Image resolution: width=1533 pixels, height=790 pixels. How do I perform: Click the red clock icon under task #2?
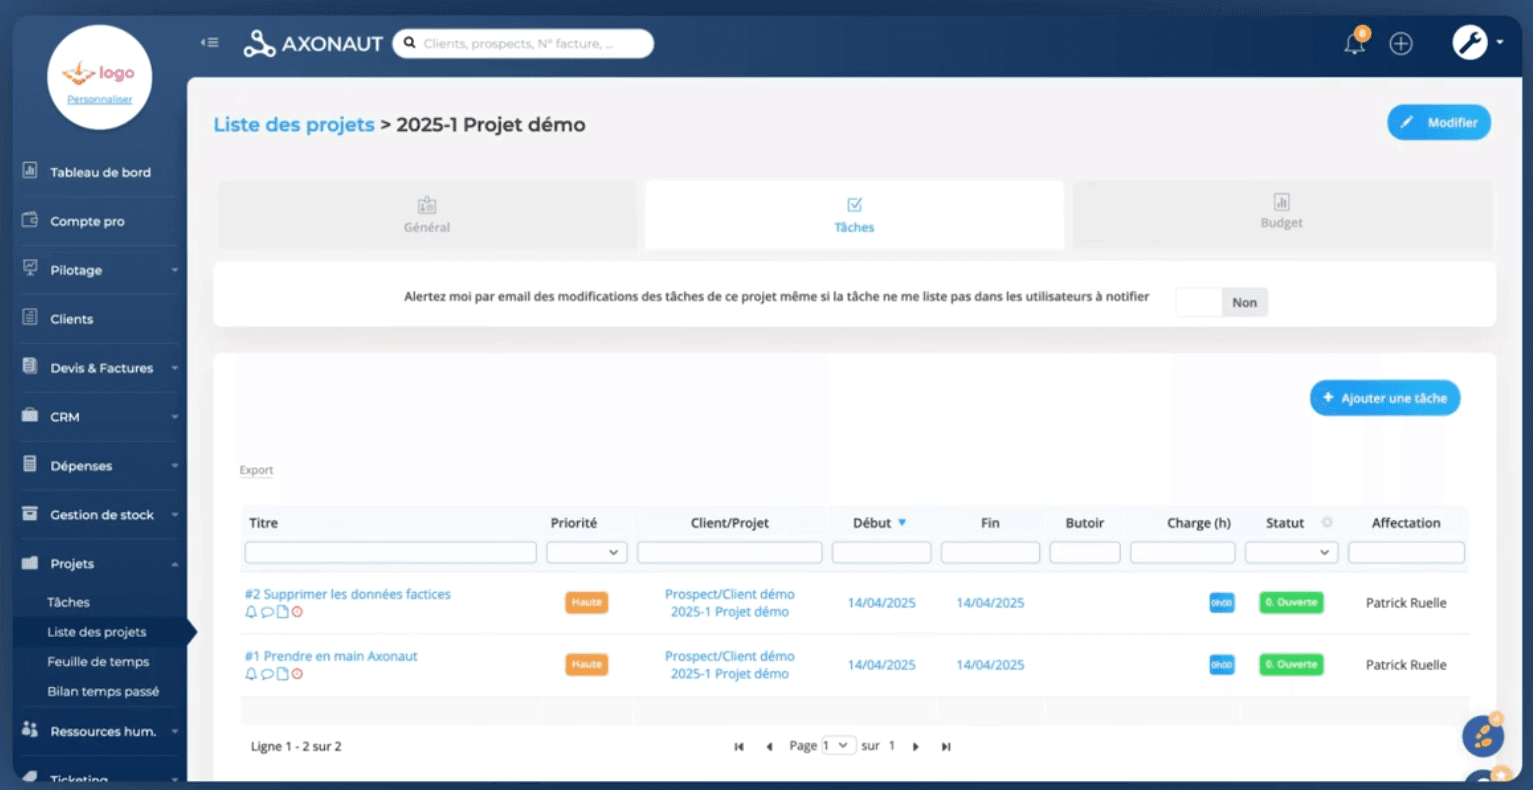pyautogui.click(x=297, y=612)
